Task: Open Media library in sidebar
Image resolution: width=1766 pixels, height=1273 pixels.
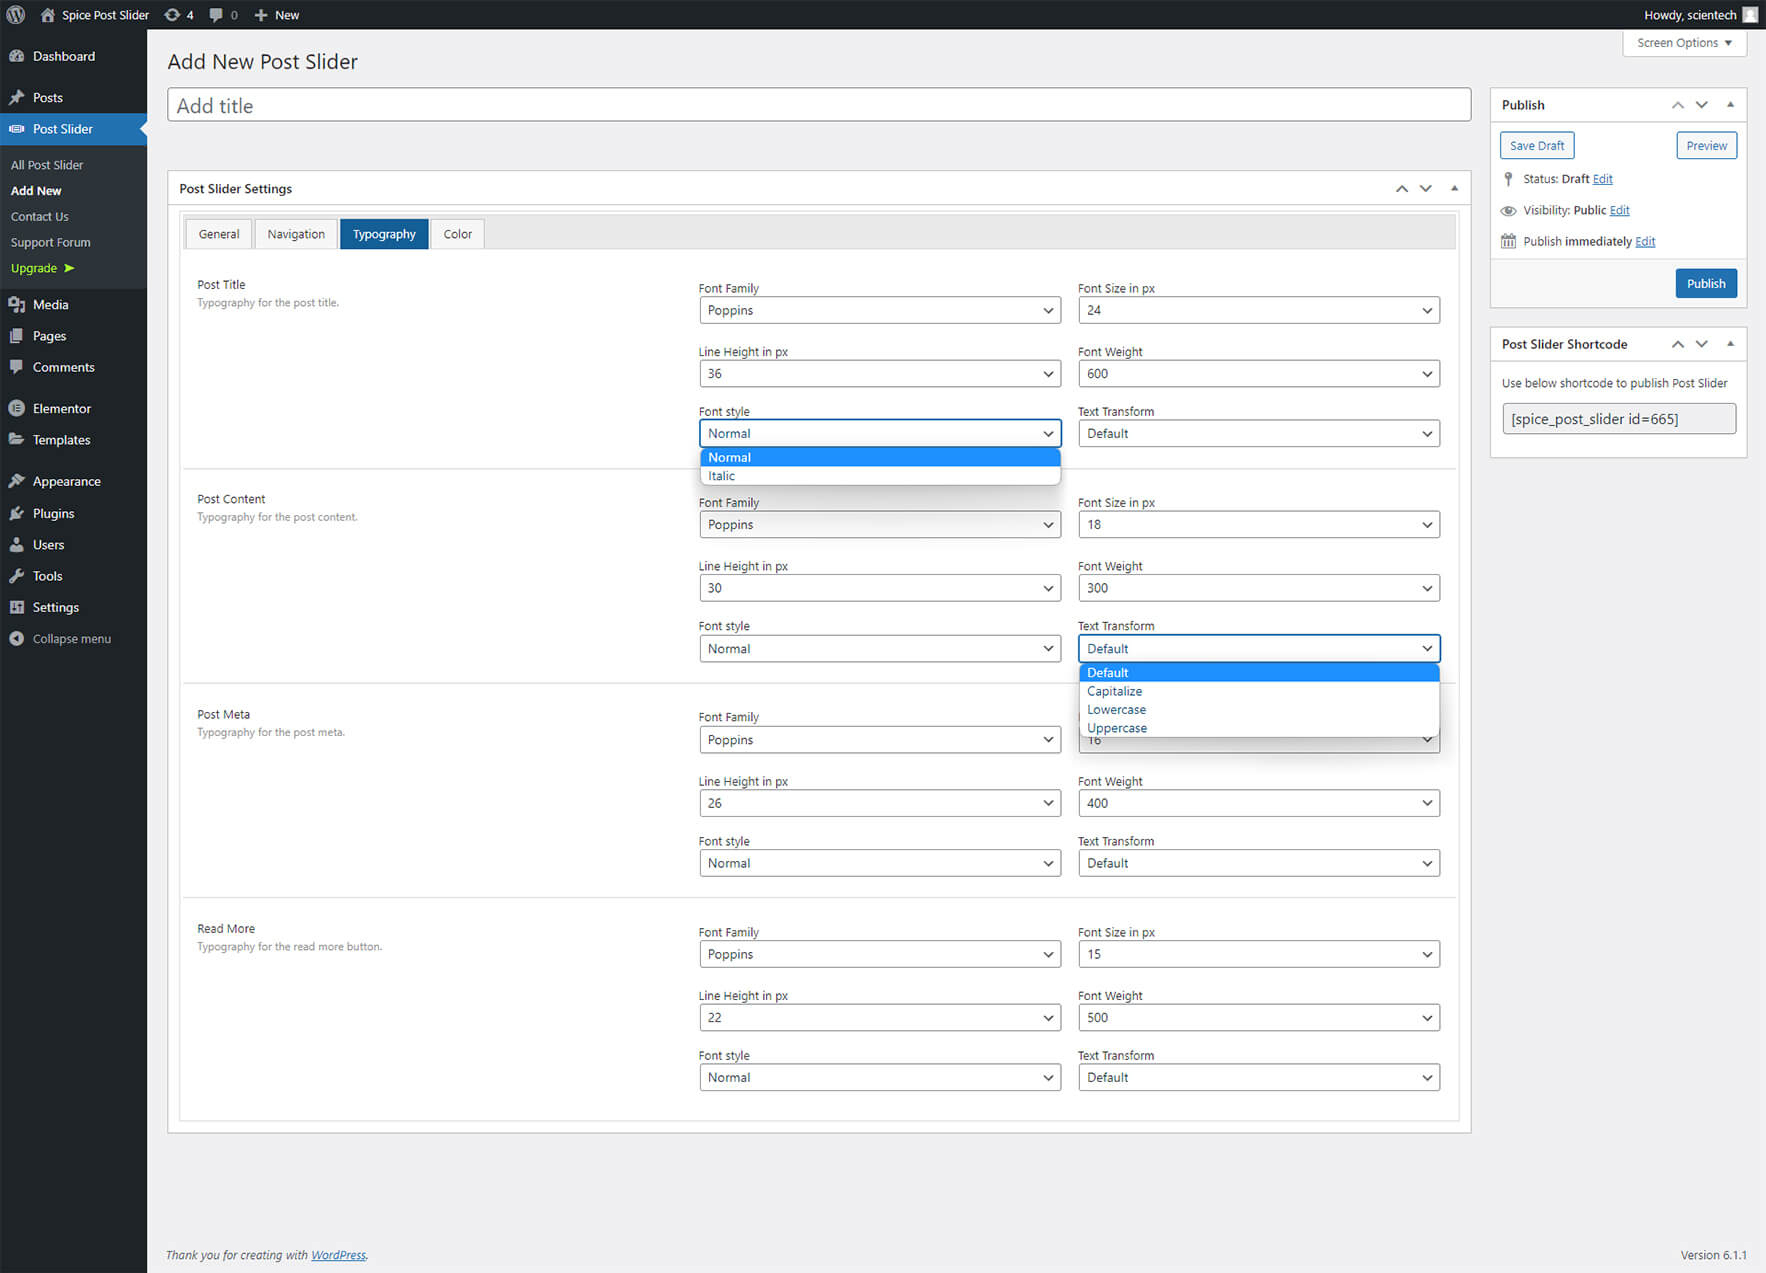Action: tap(50, 305)
